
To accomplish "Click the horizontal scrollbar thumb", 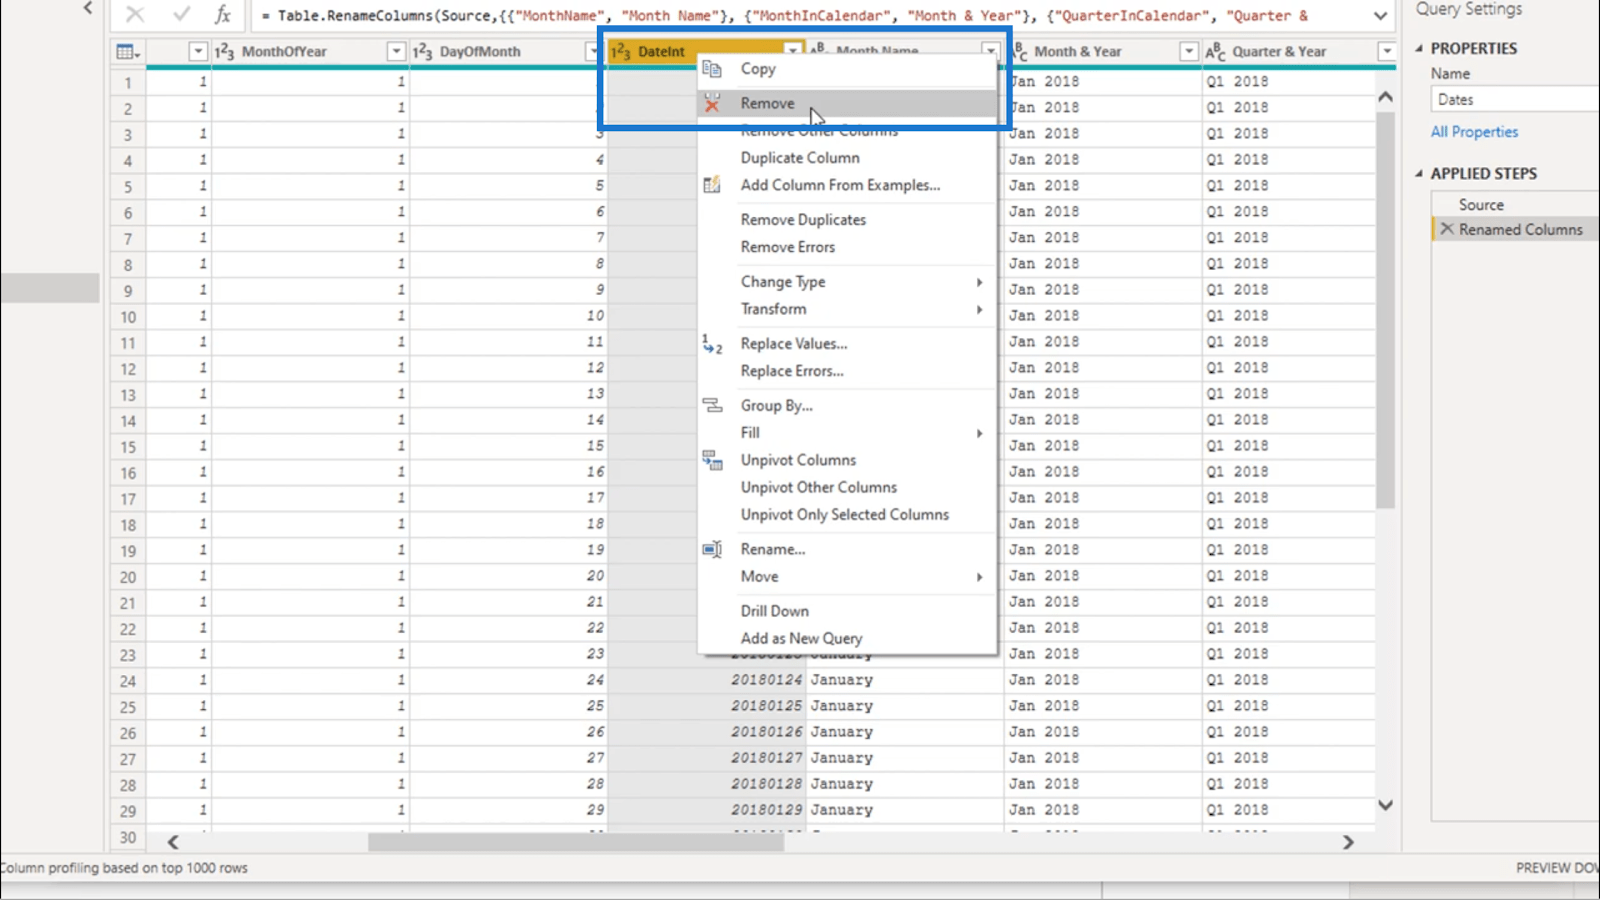I will point(575,842).
